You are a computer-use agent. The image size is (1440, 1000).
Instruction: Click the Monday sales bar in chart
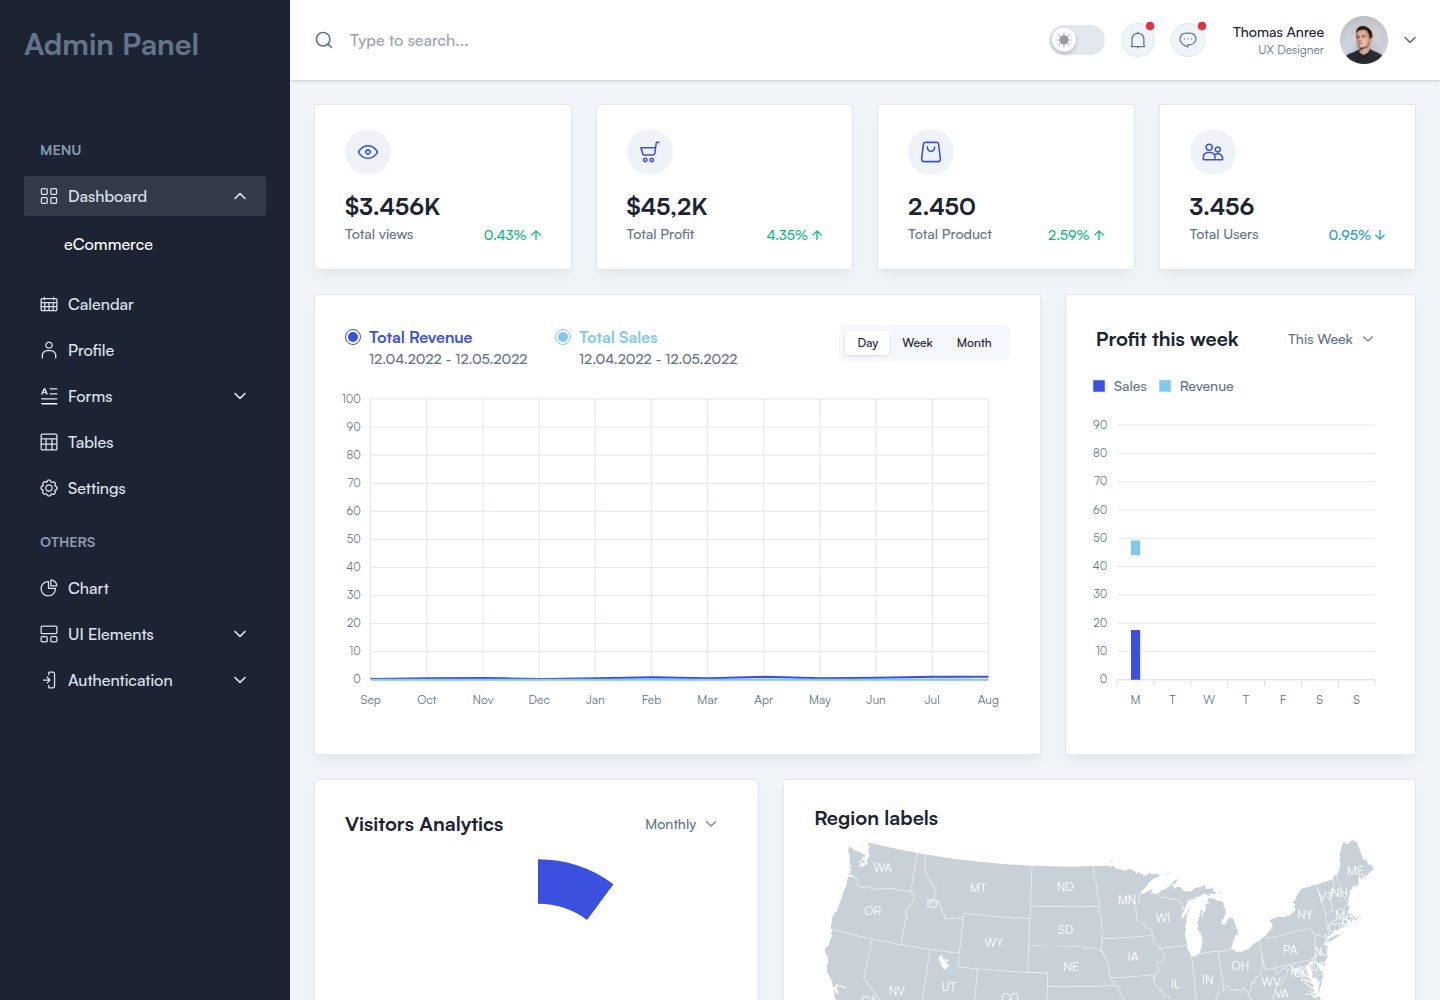(1135, 655)
